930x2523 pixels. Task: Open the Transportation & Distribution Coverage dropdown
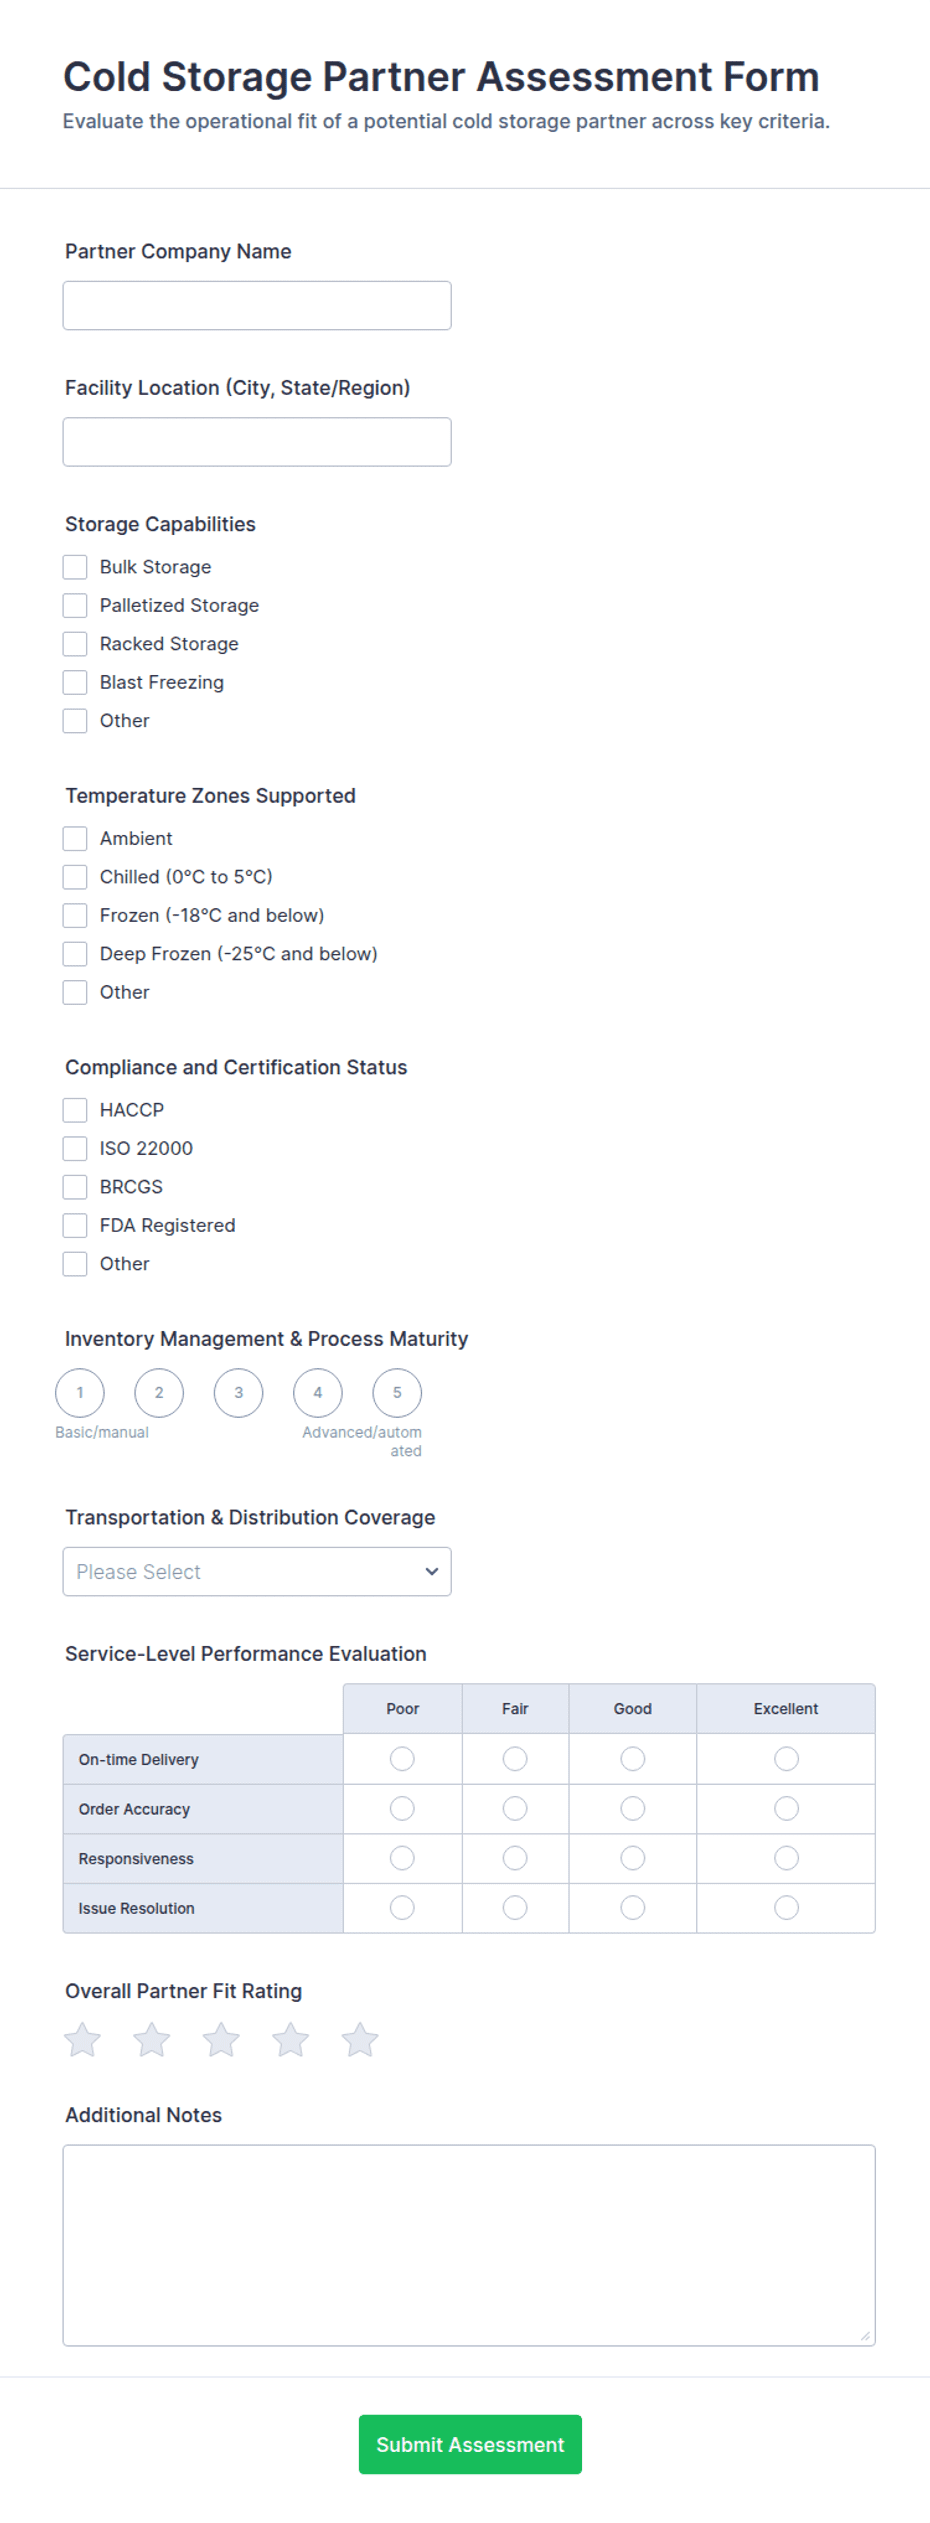[256, 1571]
